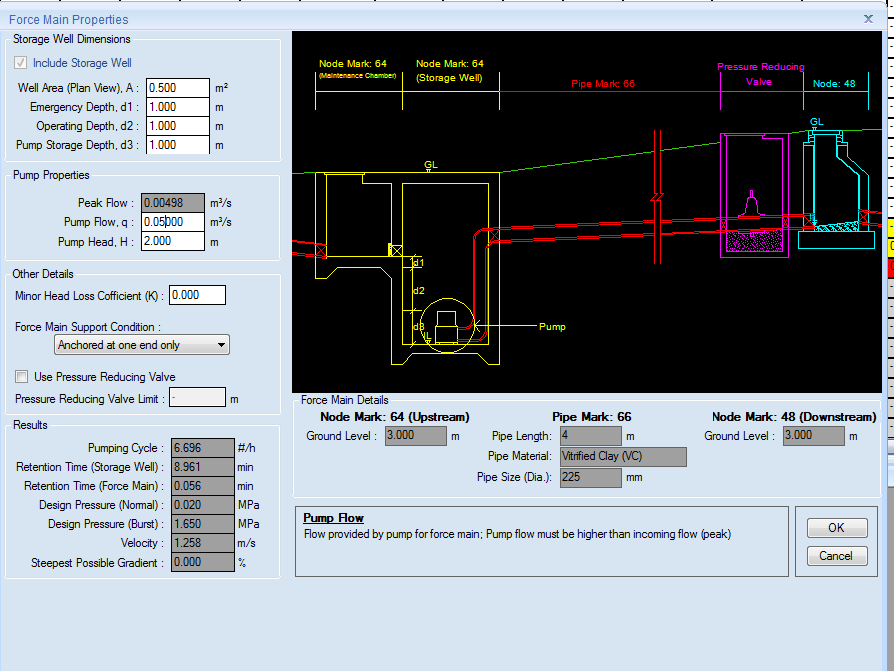Viewport: 894px width, 671px height.
Task: Edit the Well Area (Plan View) field
Action: click(x=178, y=88)
